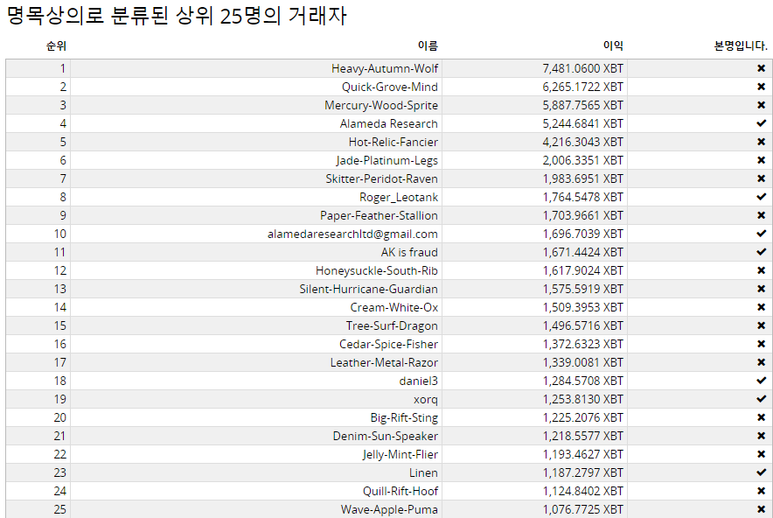773x518 pixels.
Task: Click the X icon in Hot-Relic-Fancier row
Action: point(761,142)
